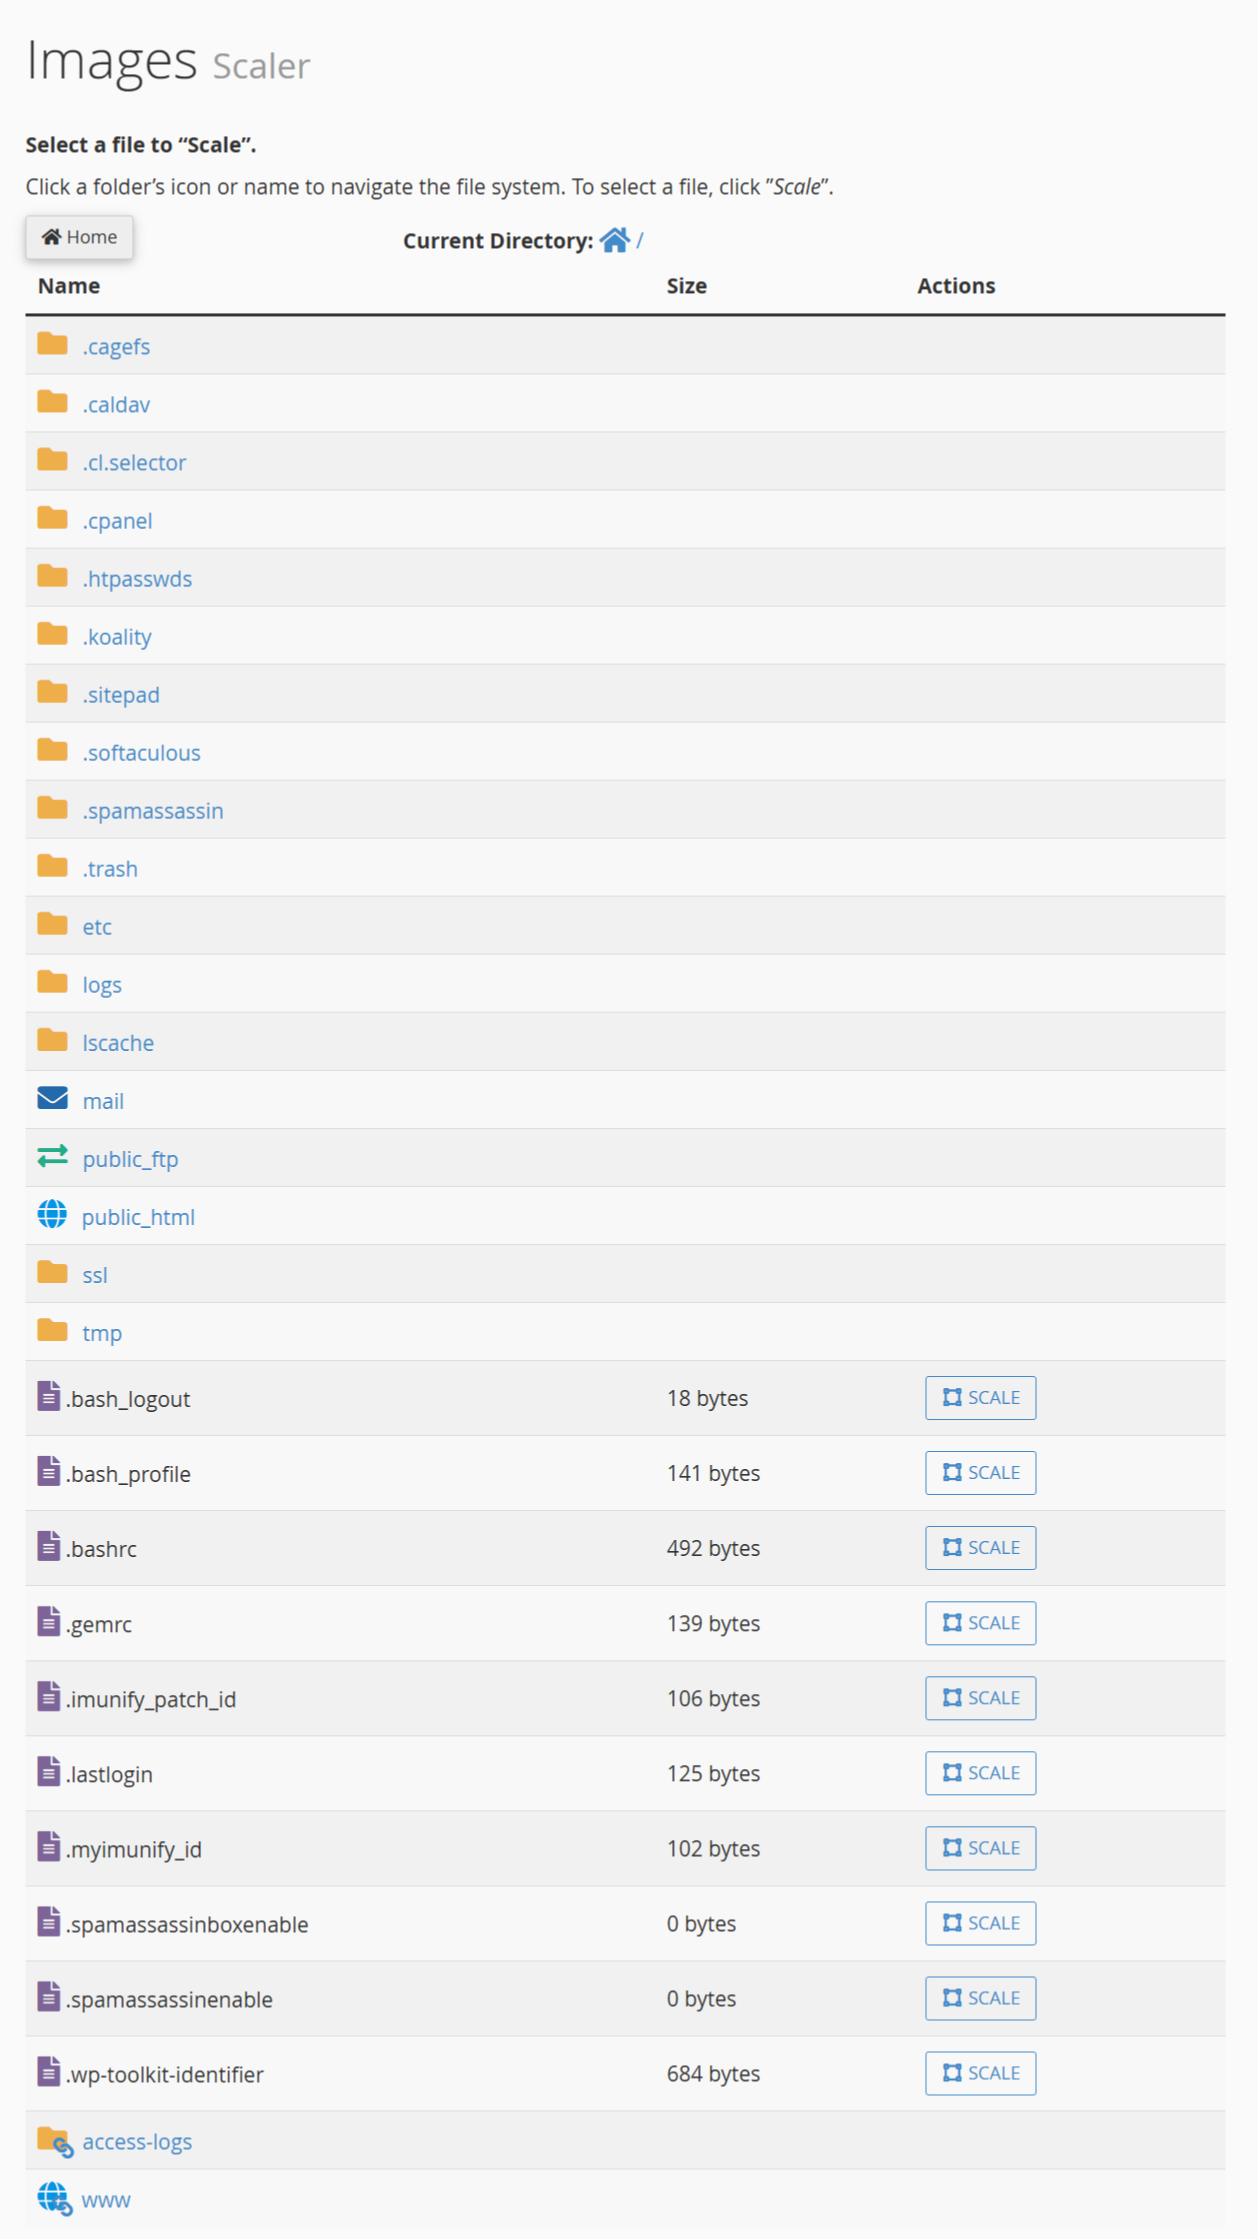Scale the .myimunify_id file
The image size is (1258, 2239).
(980, 1848)
